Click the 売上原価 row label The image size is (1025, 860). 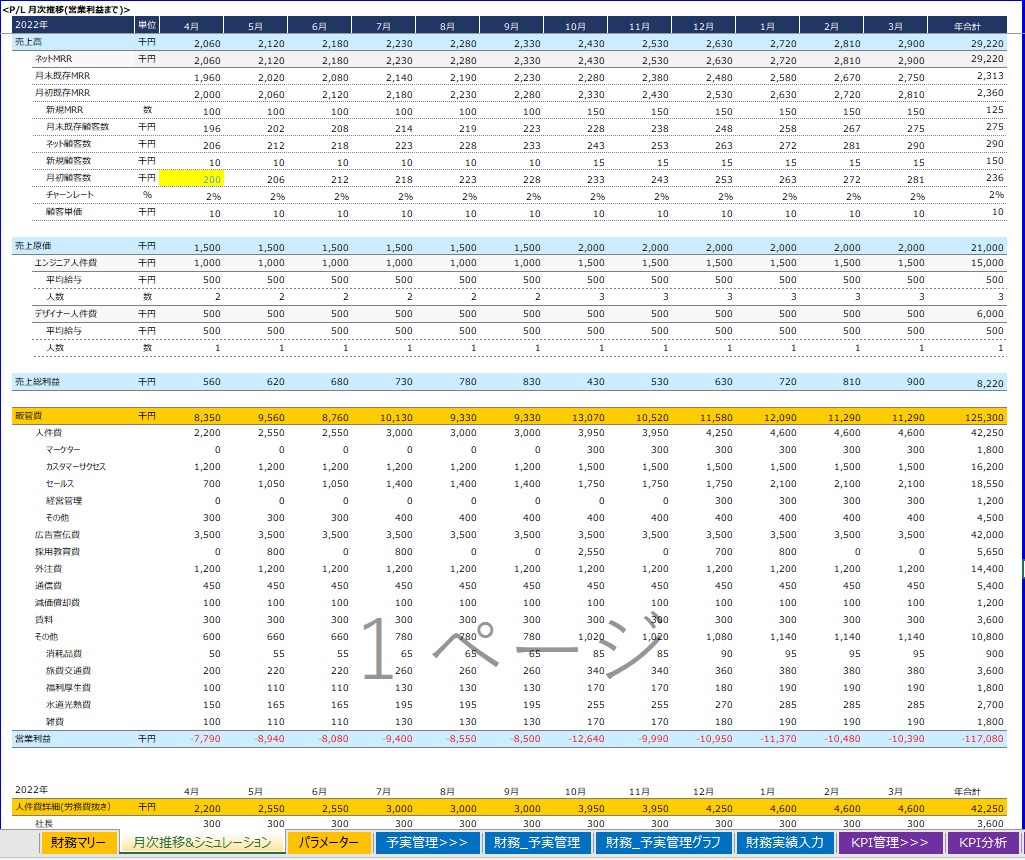(x=33, y=246)
